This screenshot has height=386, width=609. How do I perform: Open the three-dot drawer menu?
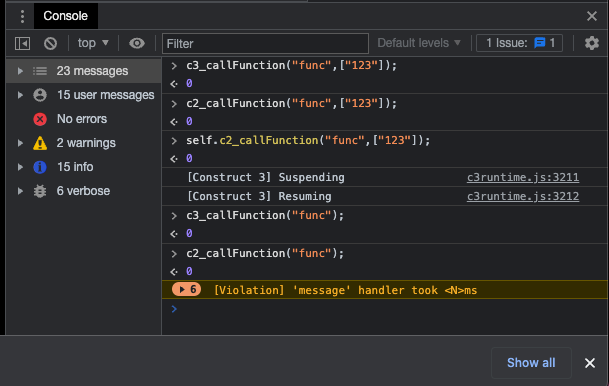tap(22, 16)
